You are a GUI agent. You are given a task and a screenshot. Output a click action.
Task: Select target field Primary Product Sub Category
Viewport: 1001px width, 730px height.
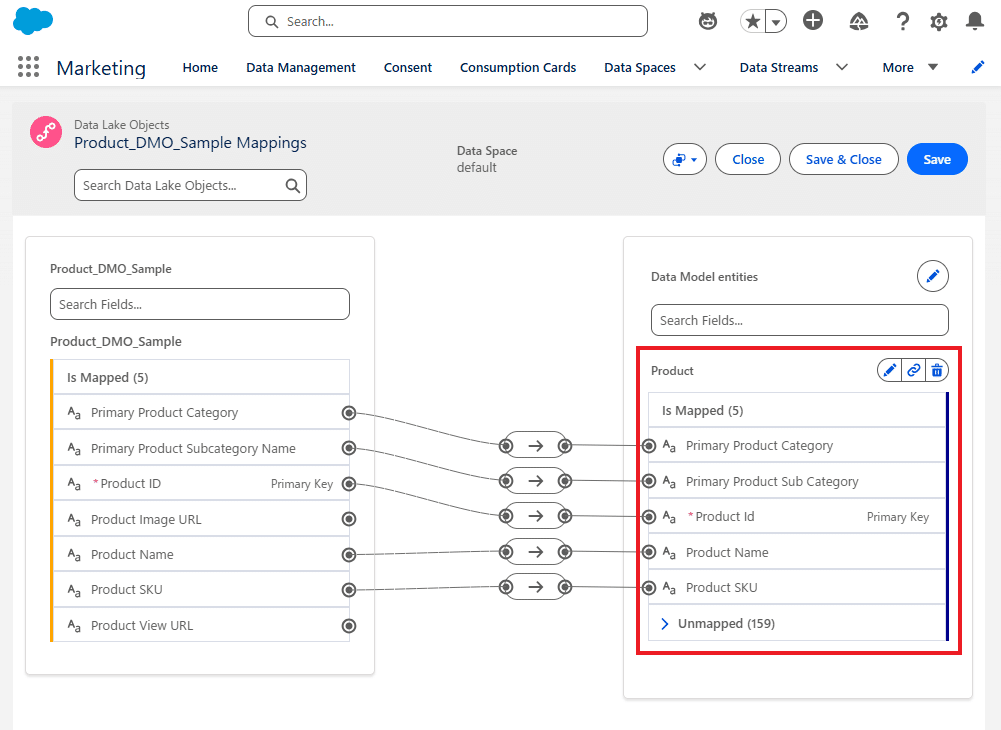(x=797, y=481)
